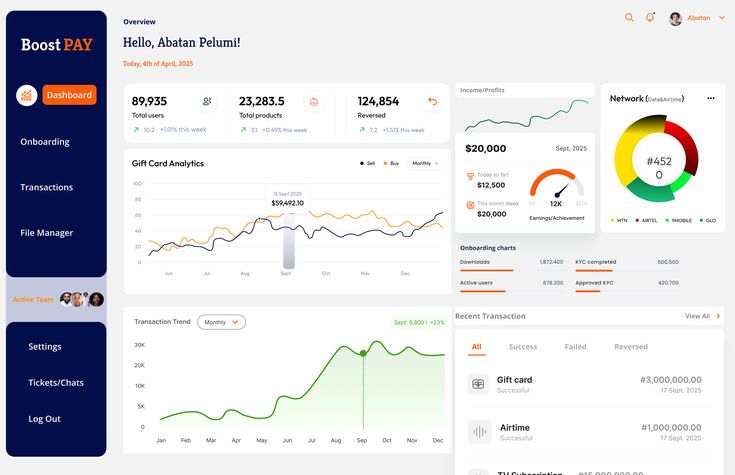Click the Total users people icon
This screenshot has width=735, height=475.
click(x=207, y=101)
